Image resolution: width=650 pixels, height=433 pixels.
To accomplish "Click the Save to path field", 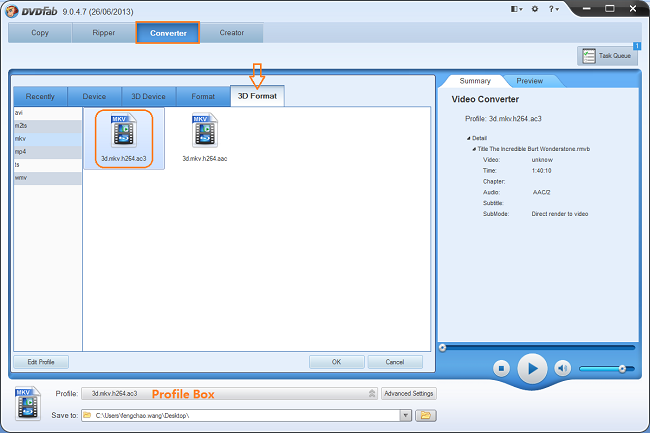I will click(x=241, y=416).
